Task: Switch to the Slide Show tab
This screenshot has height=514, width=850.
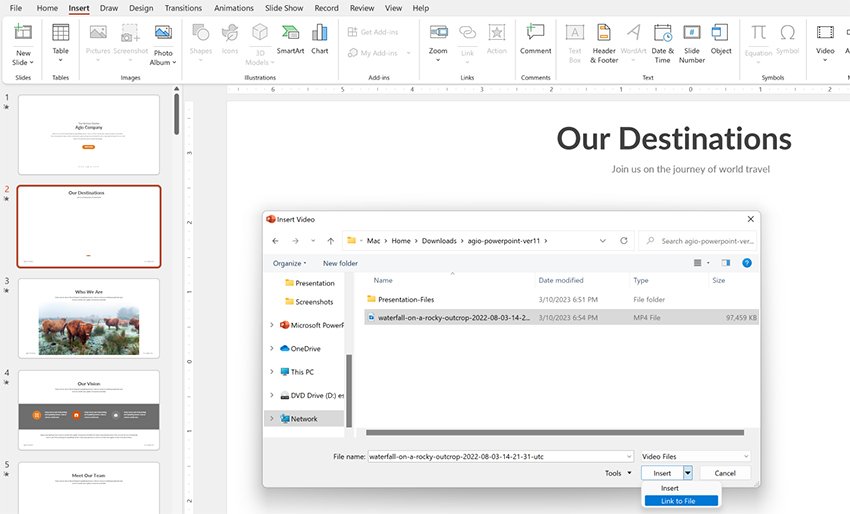Action: tap(284, 8)
